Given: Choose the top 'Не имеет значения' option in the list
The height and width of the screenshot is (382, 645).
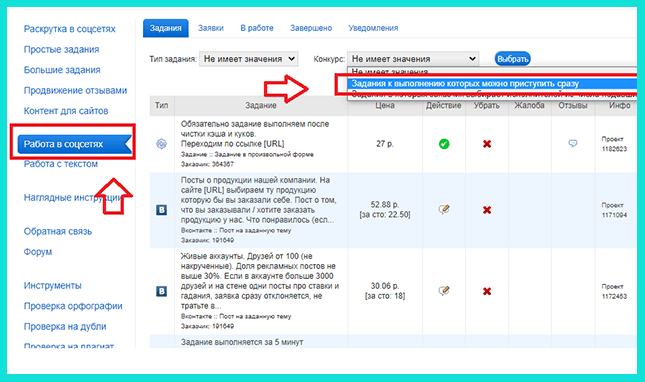Looking at the screenshot, I should pyautogui.click(x=492, y=72).
